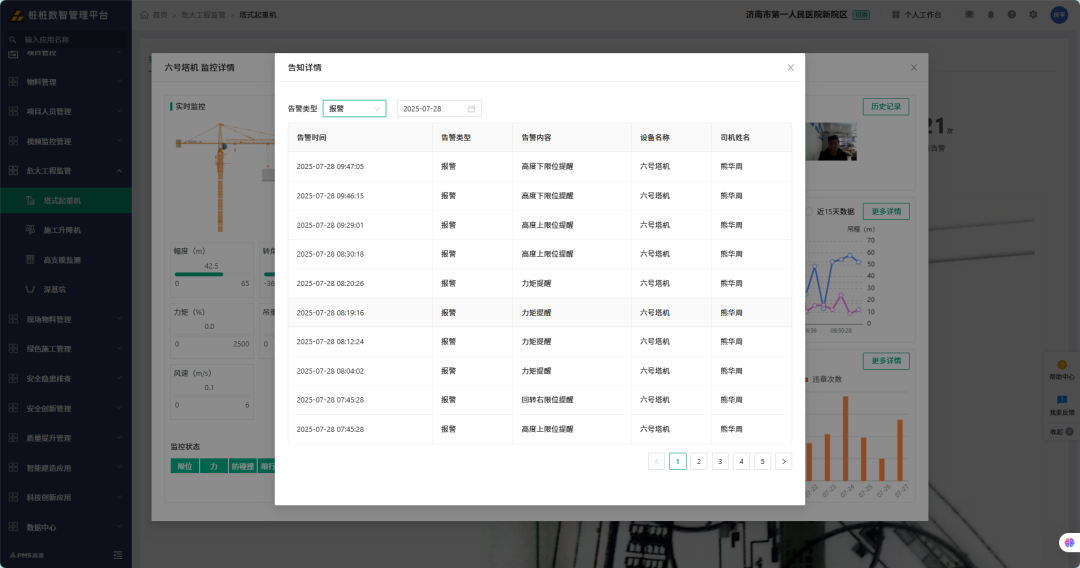Open the 告警类型 dropdown showing 报警

click(354, 109)
